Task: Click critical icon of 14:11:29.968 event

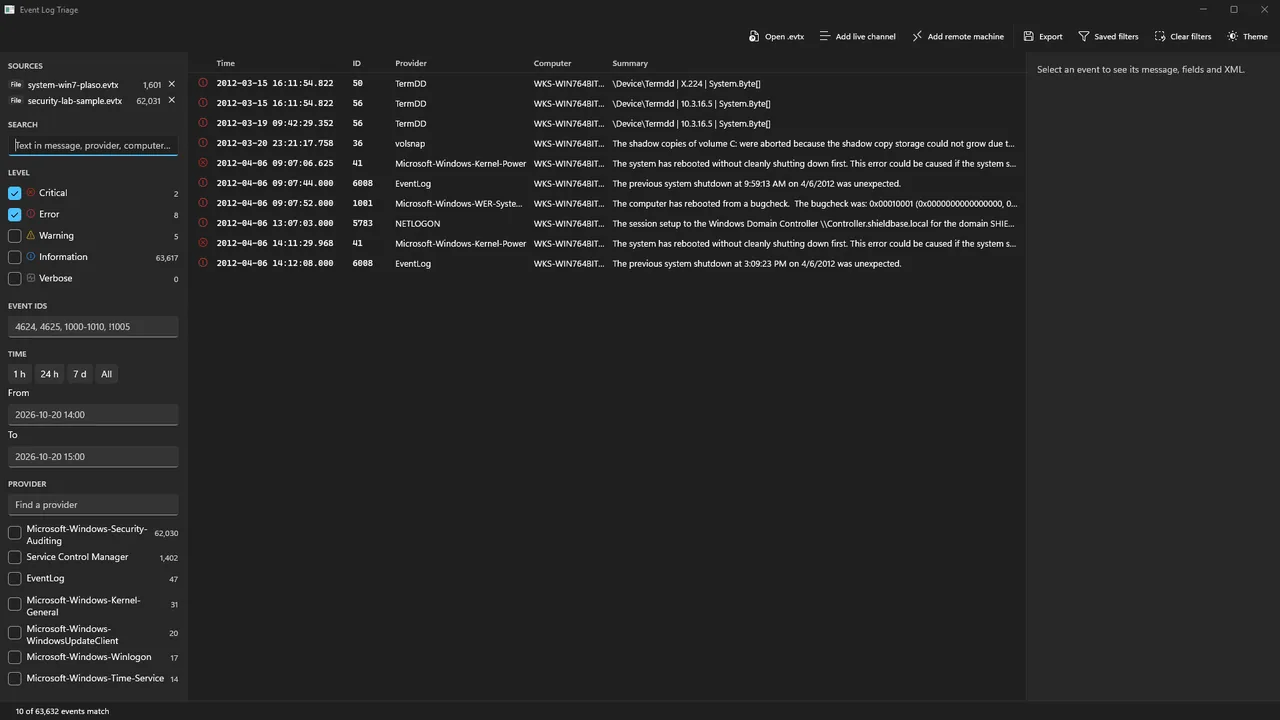Action: pos(203,243)
